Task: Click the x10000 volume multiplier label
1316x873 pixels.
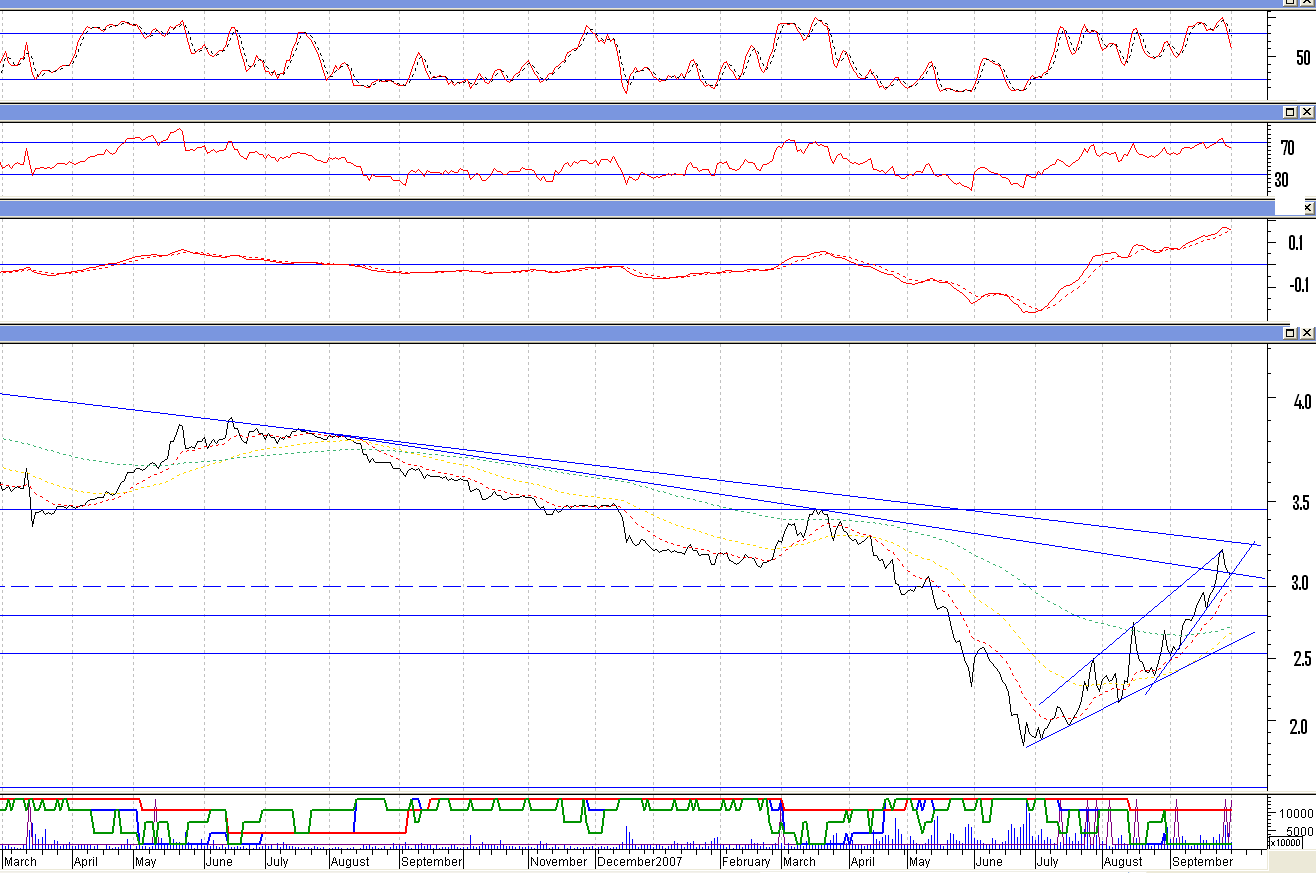Action: [x=1292, y=843]
